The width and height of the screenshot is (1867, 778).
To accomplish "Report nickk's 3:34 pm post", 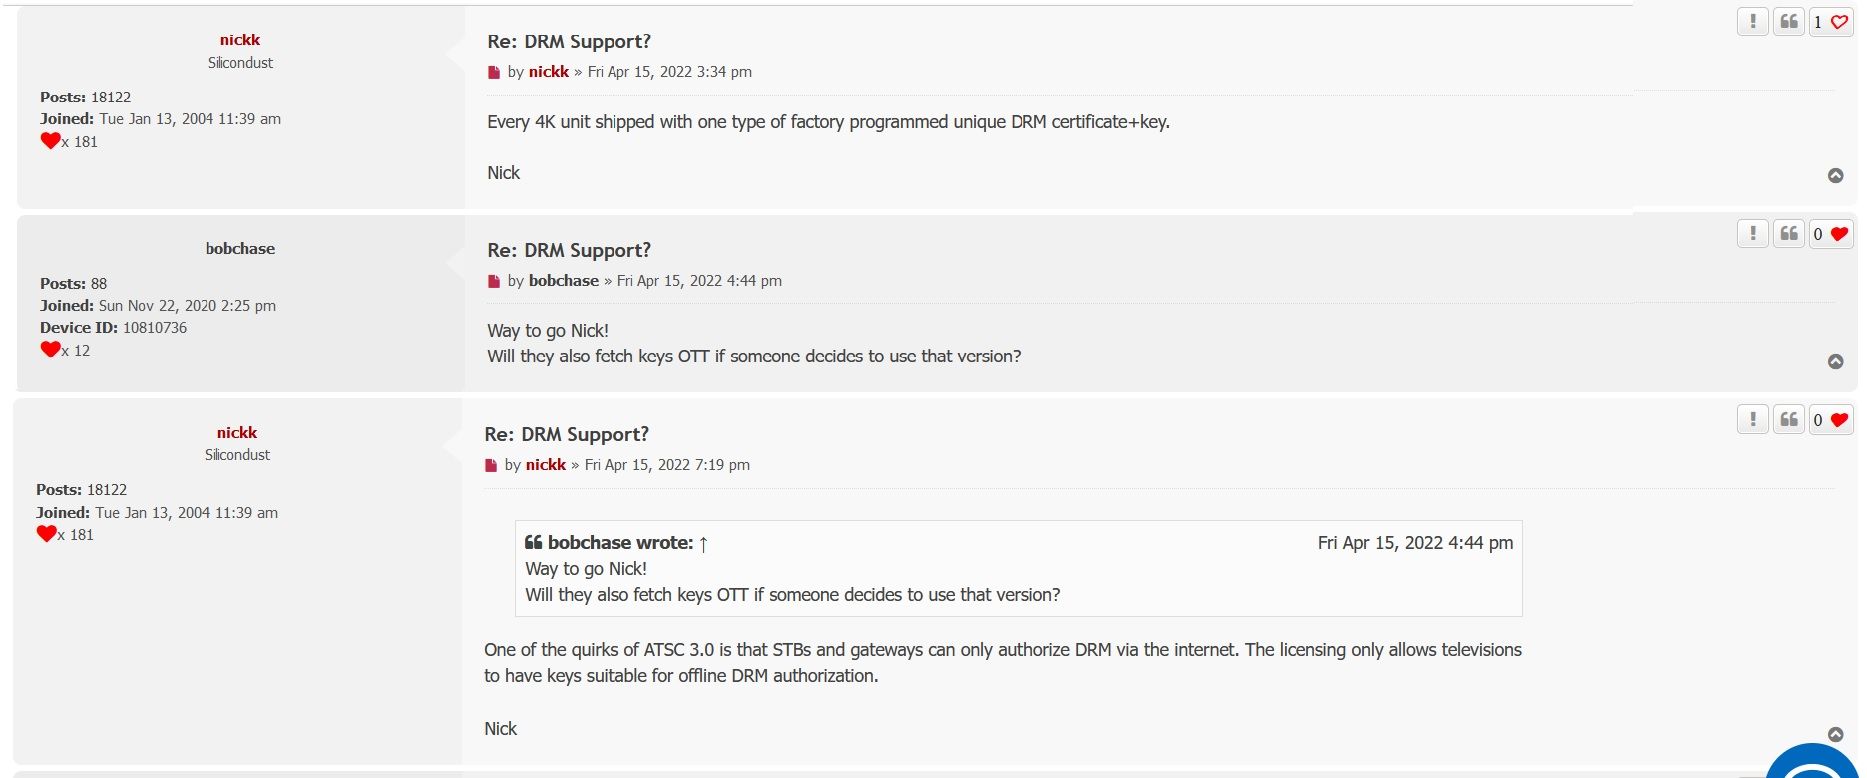I will point(1752,21).
